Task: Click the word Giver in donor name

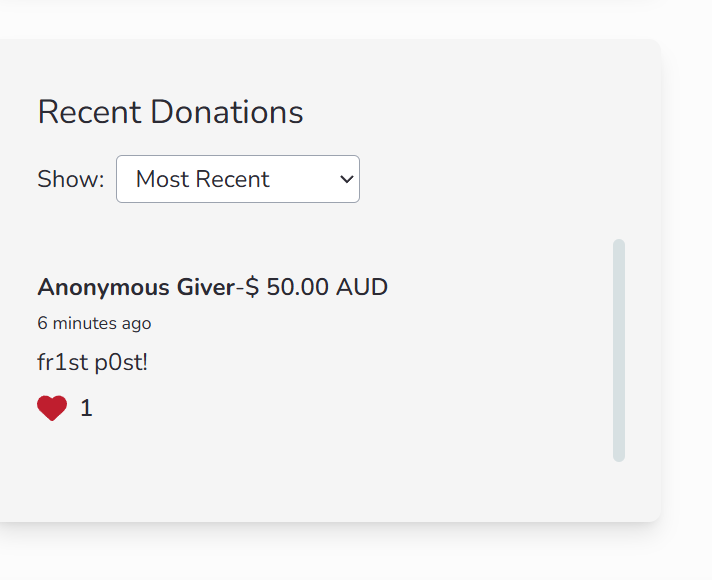Action: [x=206, y=288]
